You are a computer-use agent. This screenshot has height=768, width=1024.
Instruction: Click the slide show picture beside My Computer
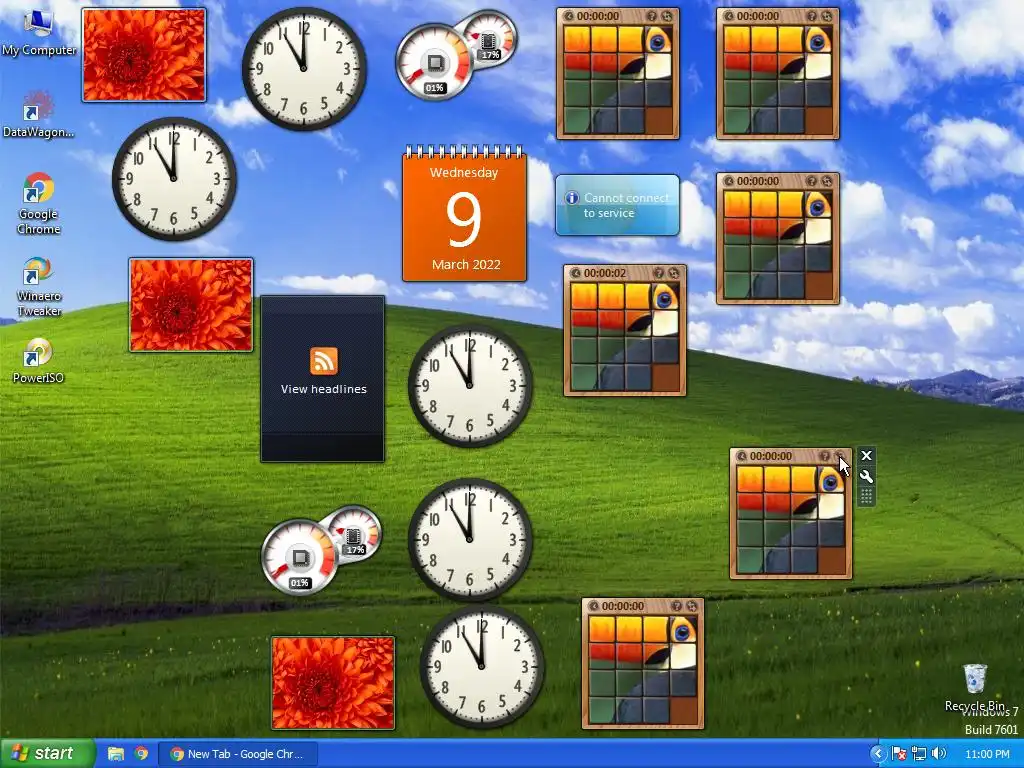[144, 55]
